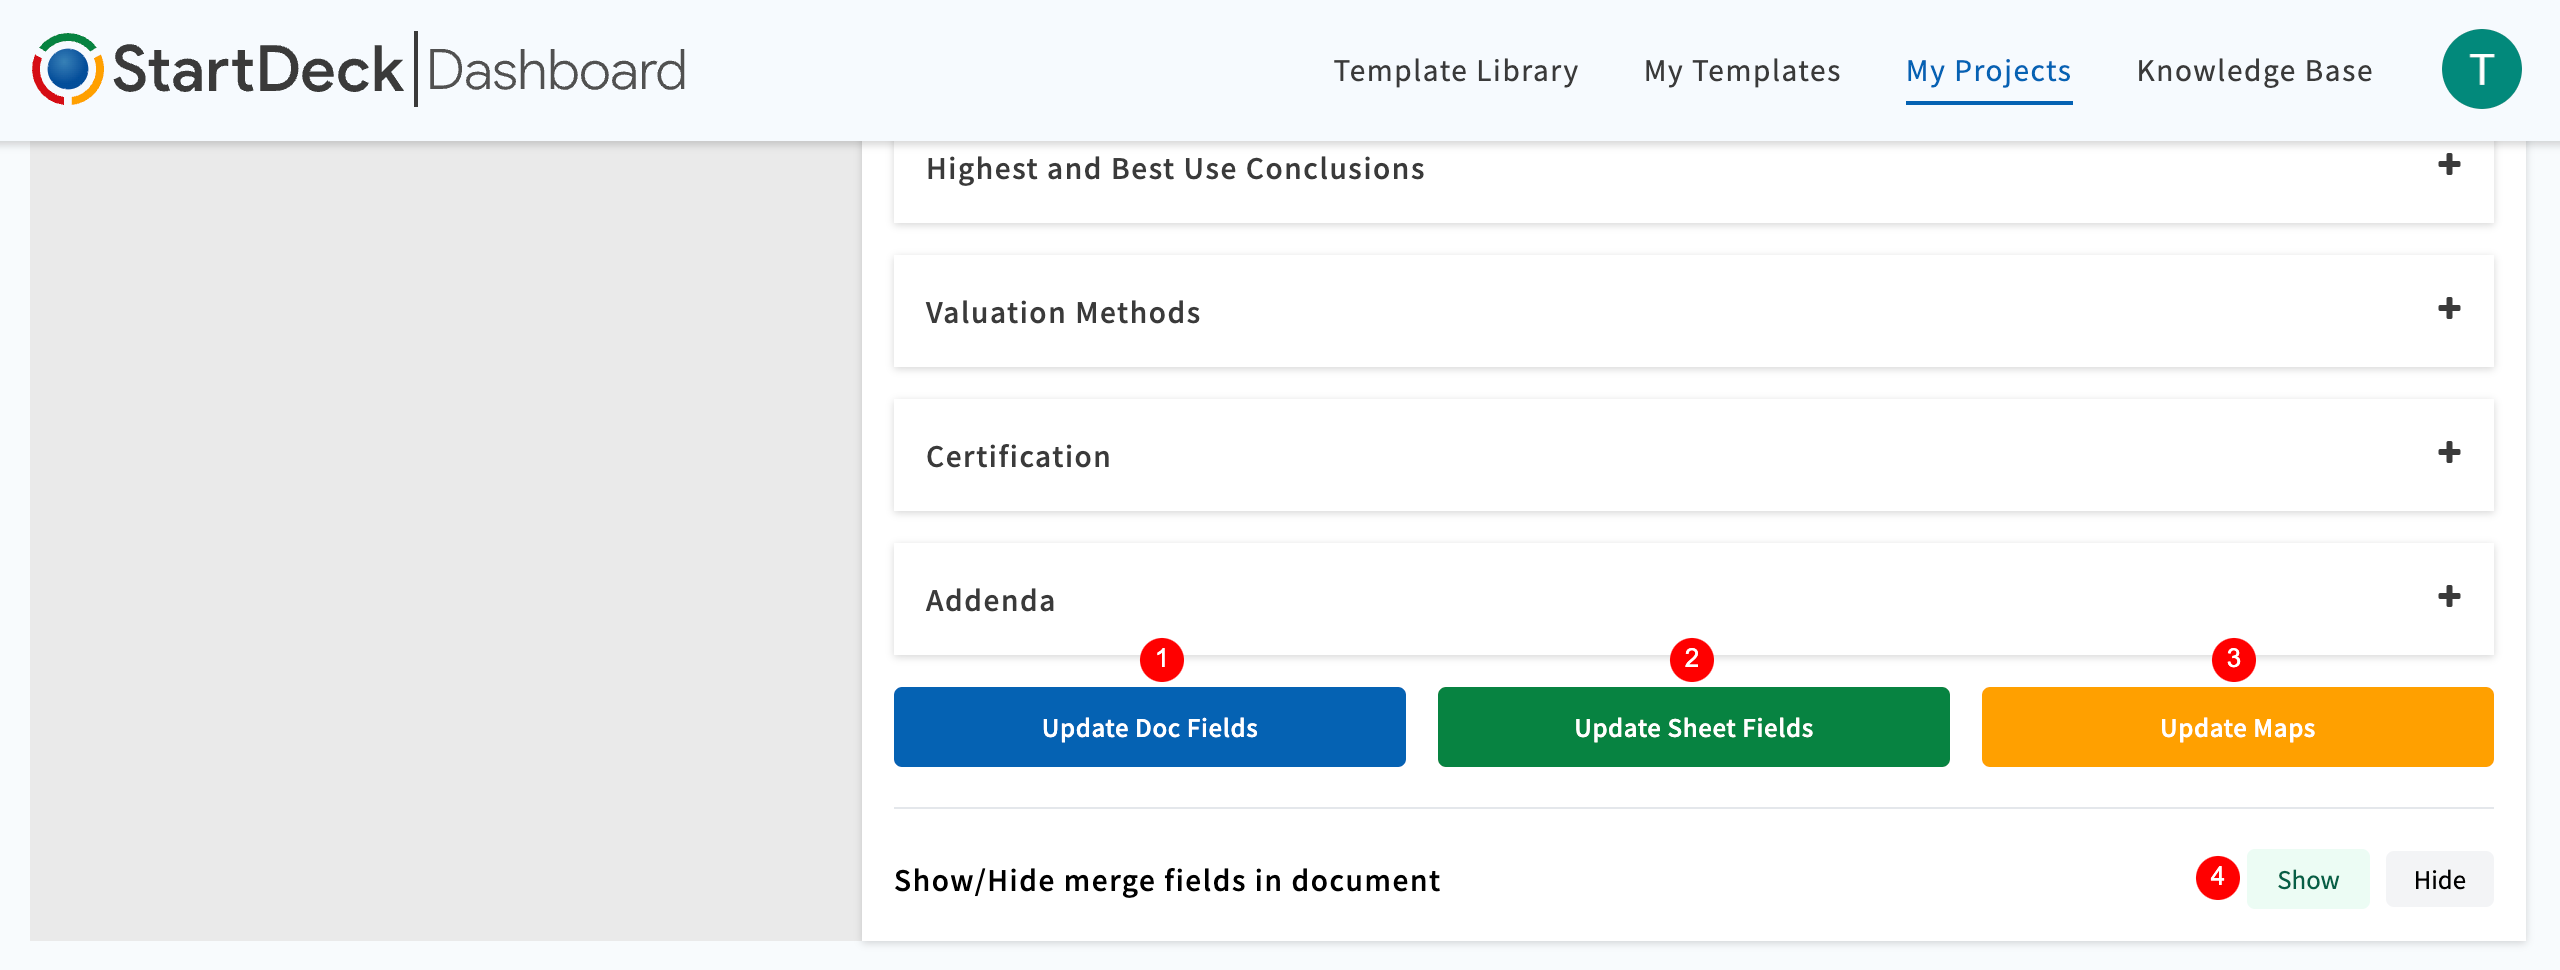Viewport: 2560px width, 970px height.
Task: Go to Template Library tab
Action: tap(1456, 71)
